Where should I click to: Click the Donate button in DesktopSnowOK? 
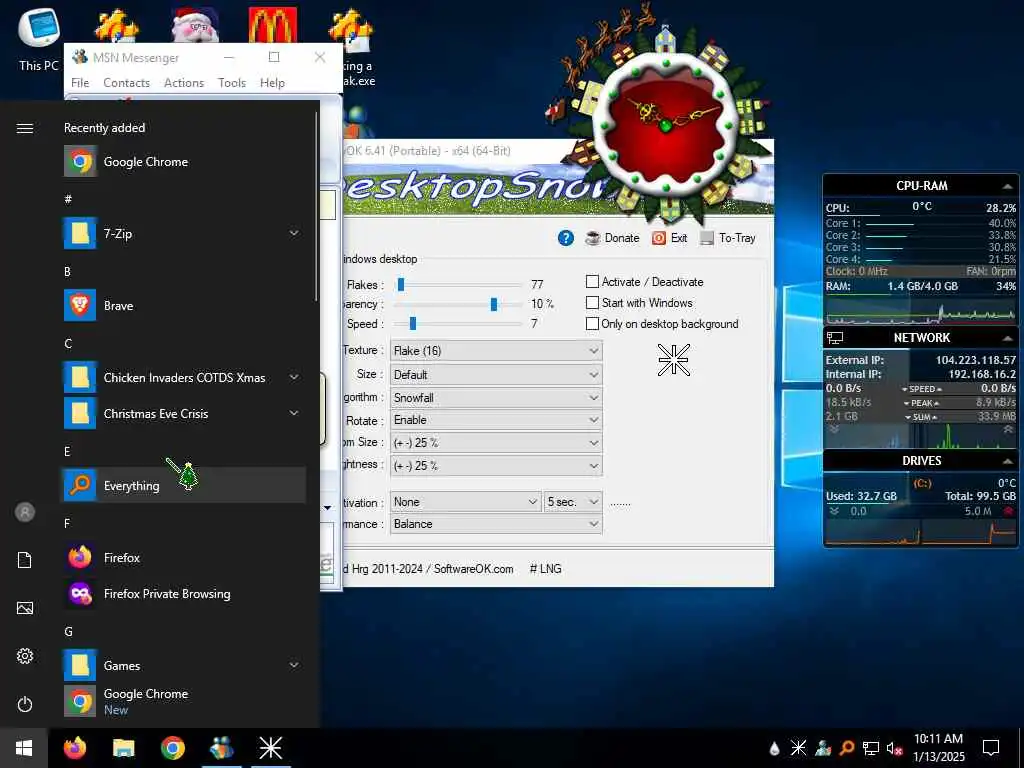pyautogui.click(x=613, y=238)
